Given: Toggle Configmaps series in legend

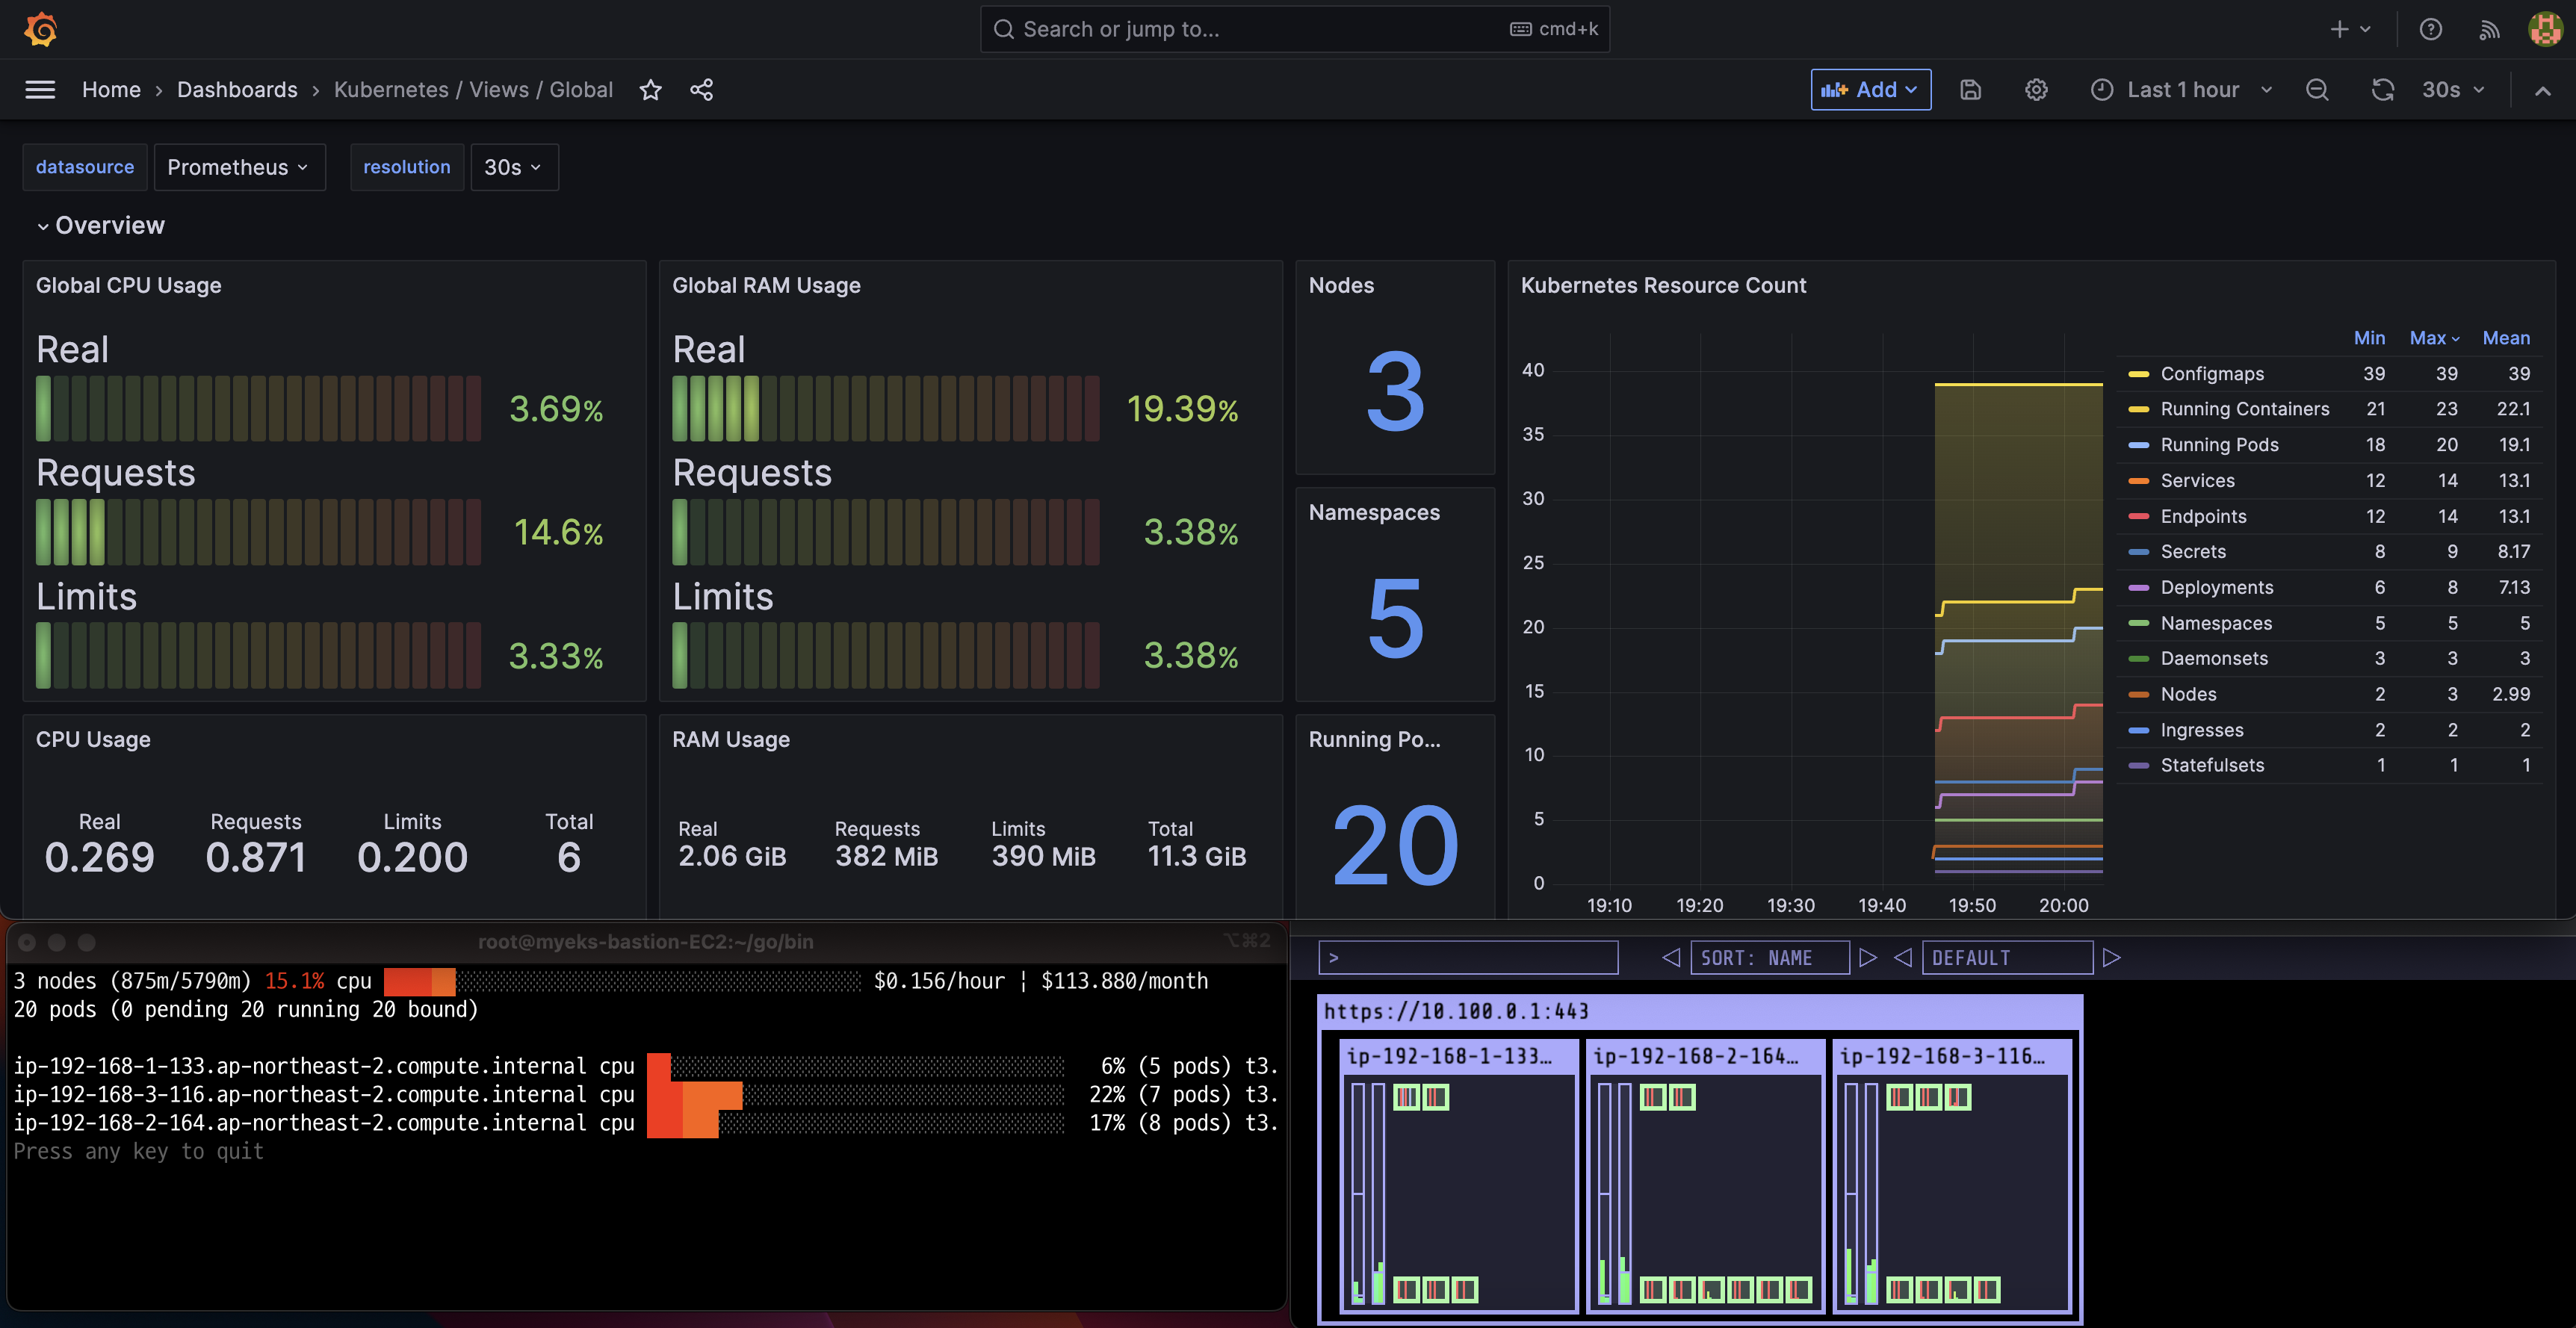Looking at the screenshot, I should [x=2212, y=373].
